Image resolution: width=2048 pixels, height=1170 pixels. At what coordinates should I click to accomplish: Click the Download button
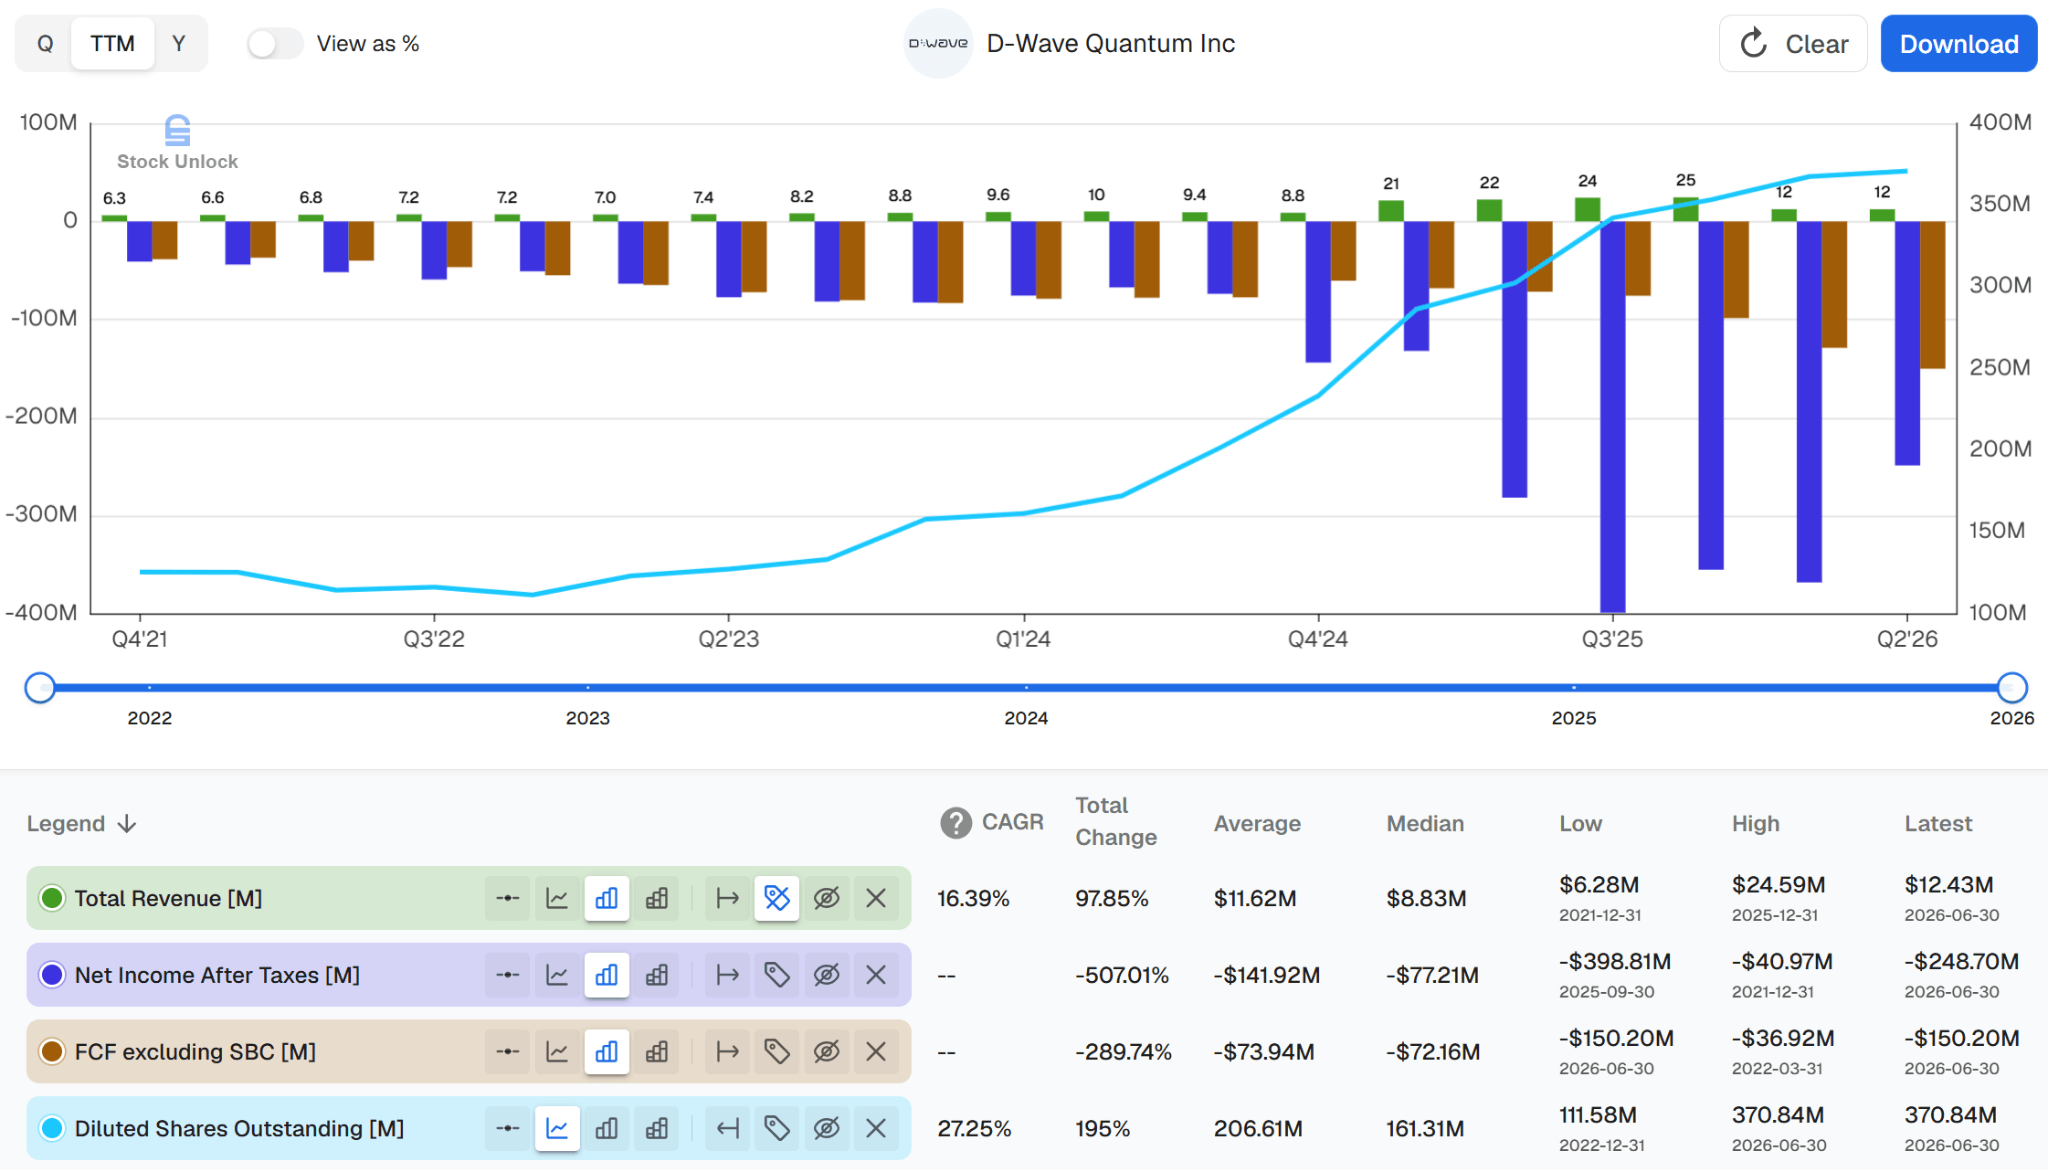(x=1959, y=44)
